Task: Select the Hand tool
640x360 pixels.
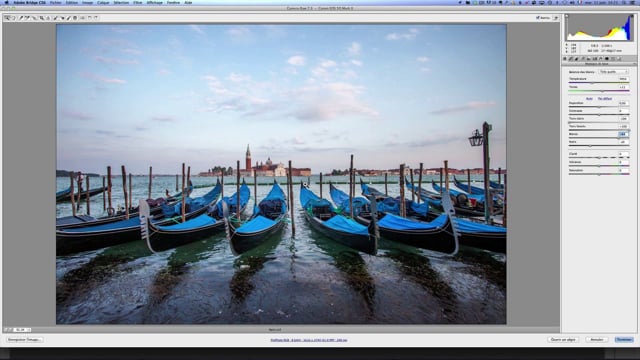Action: coord(13,18)
